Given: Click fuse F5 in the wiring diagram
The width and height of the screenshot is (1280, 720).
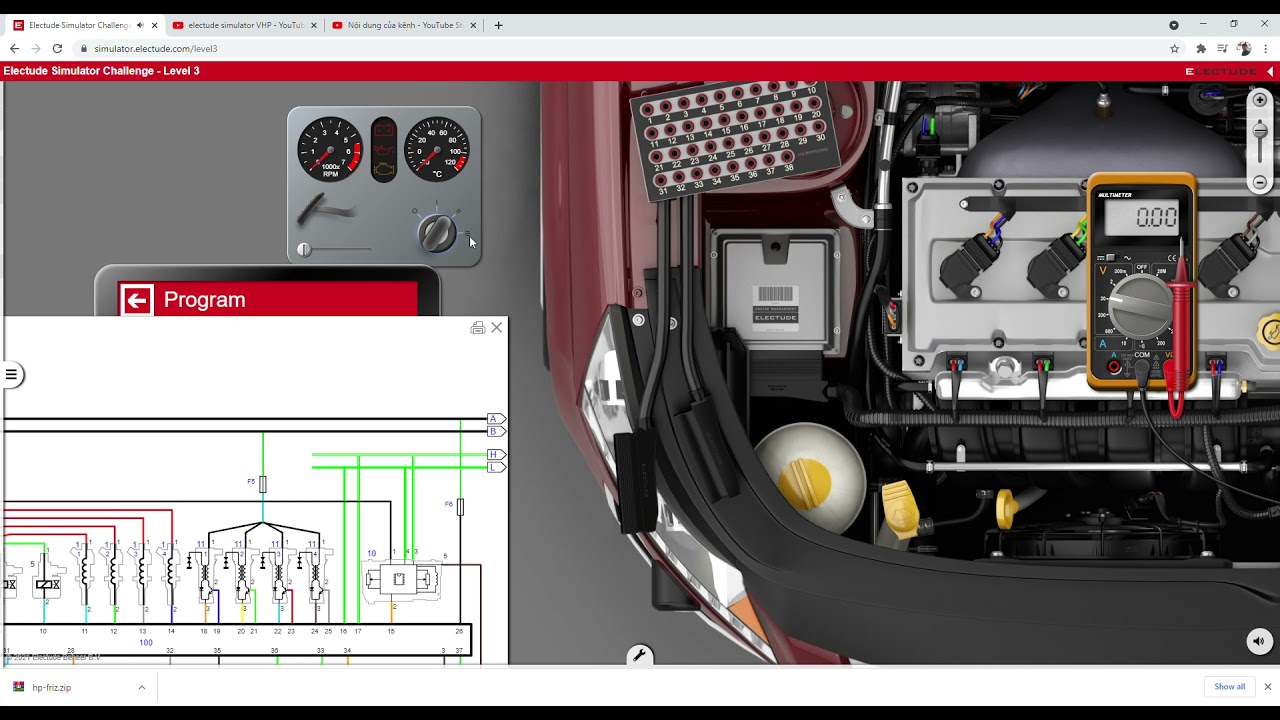Looking at the screenshot, I should coord(262,484).
